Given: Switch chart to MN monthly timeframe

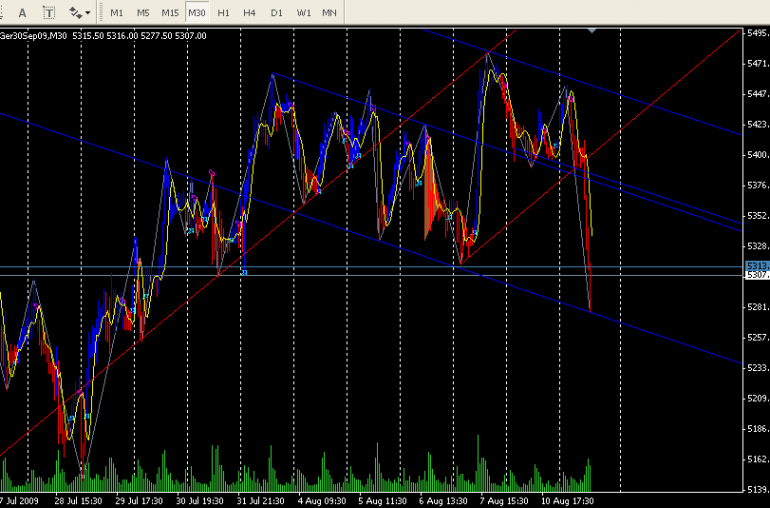Looking at the screenshot, I should 329,13.
